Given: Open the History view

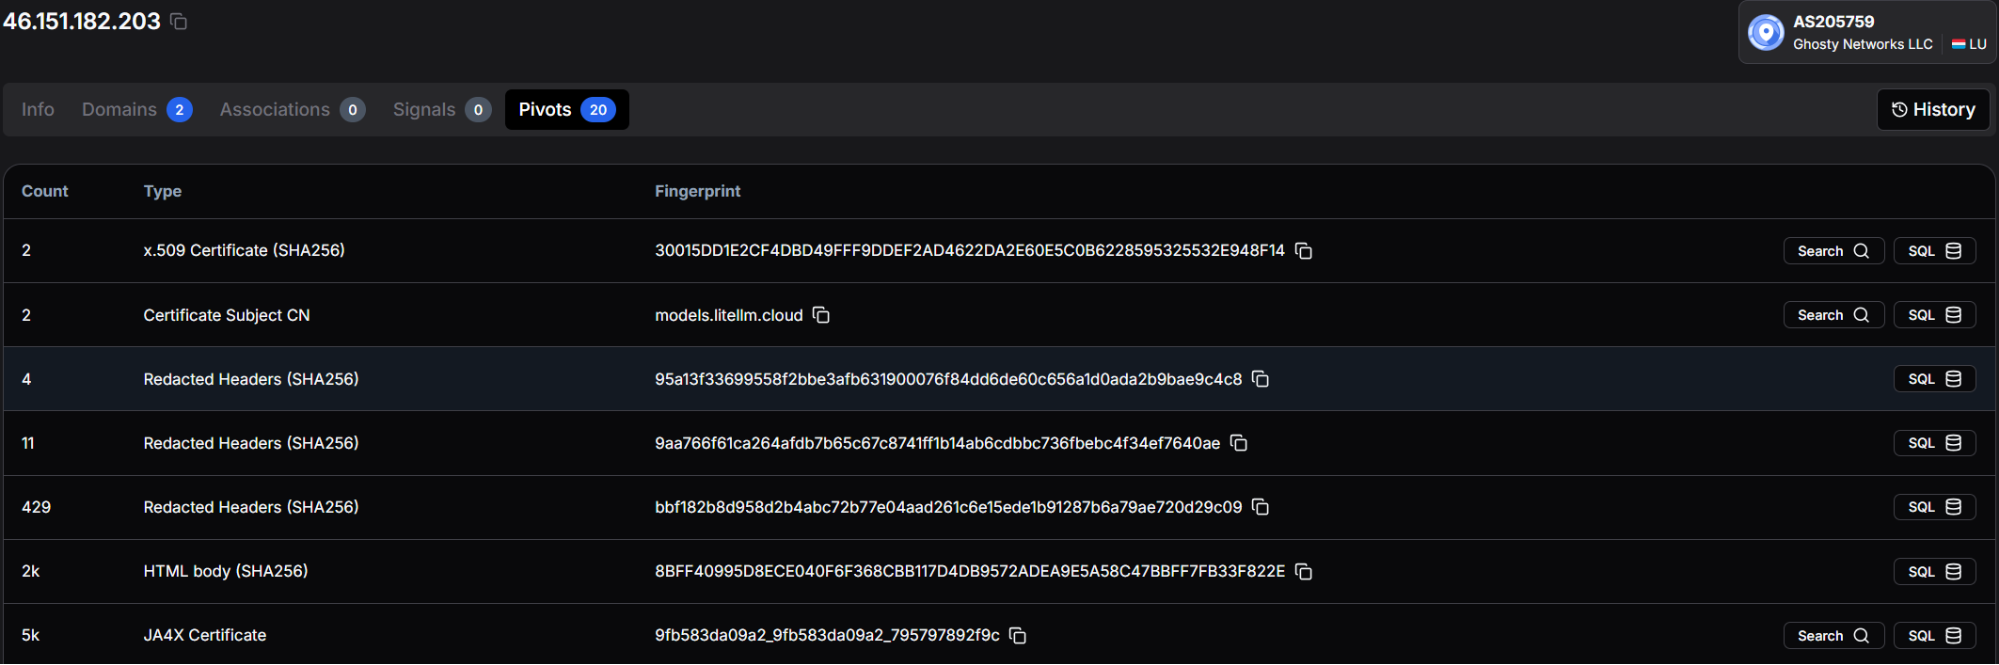Looking at the screenshot, I should (1933, 110).
